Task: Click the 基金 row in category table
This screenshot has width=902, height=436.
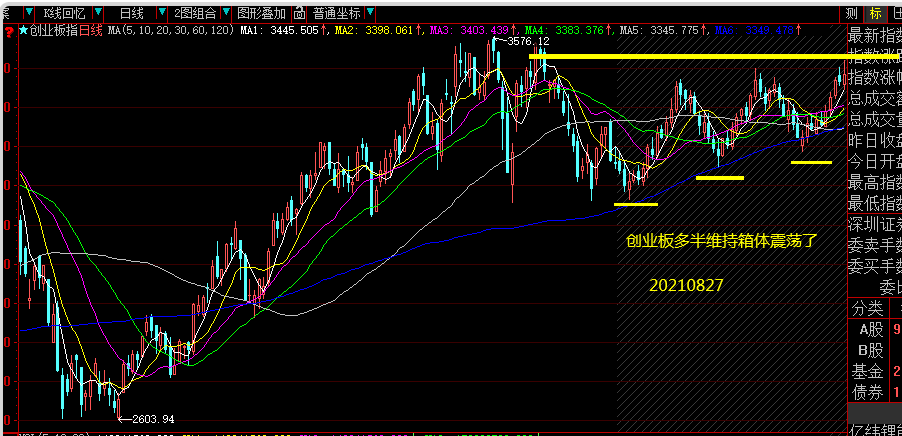Action: coord(874,371)
